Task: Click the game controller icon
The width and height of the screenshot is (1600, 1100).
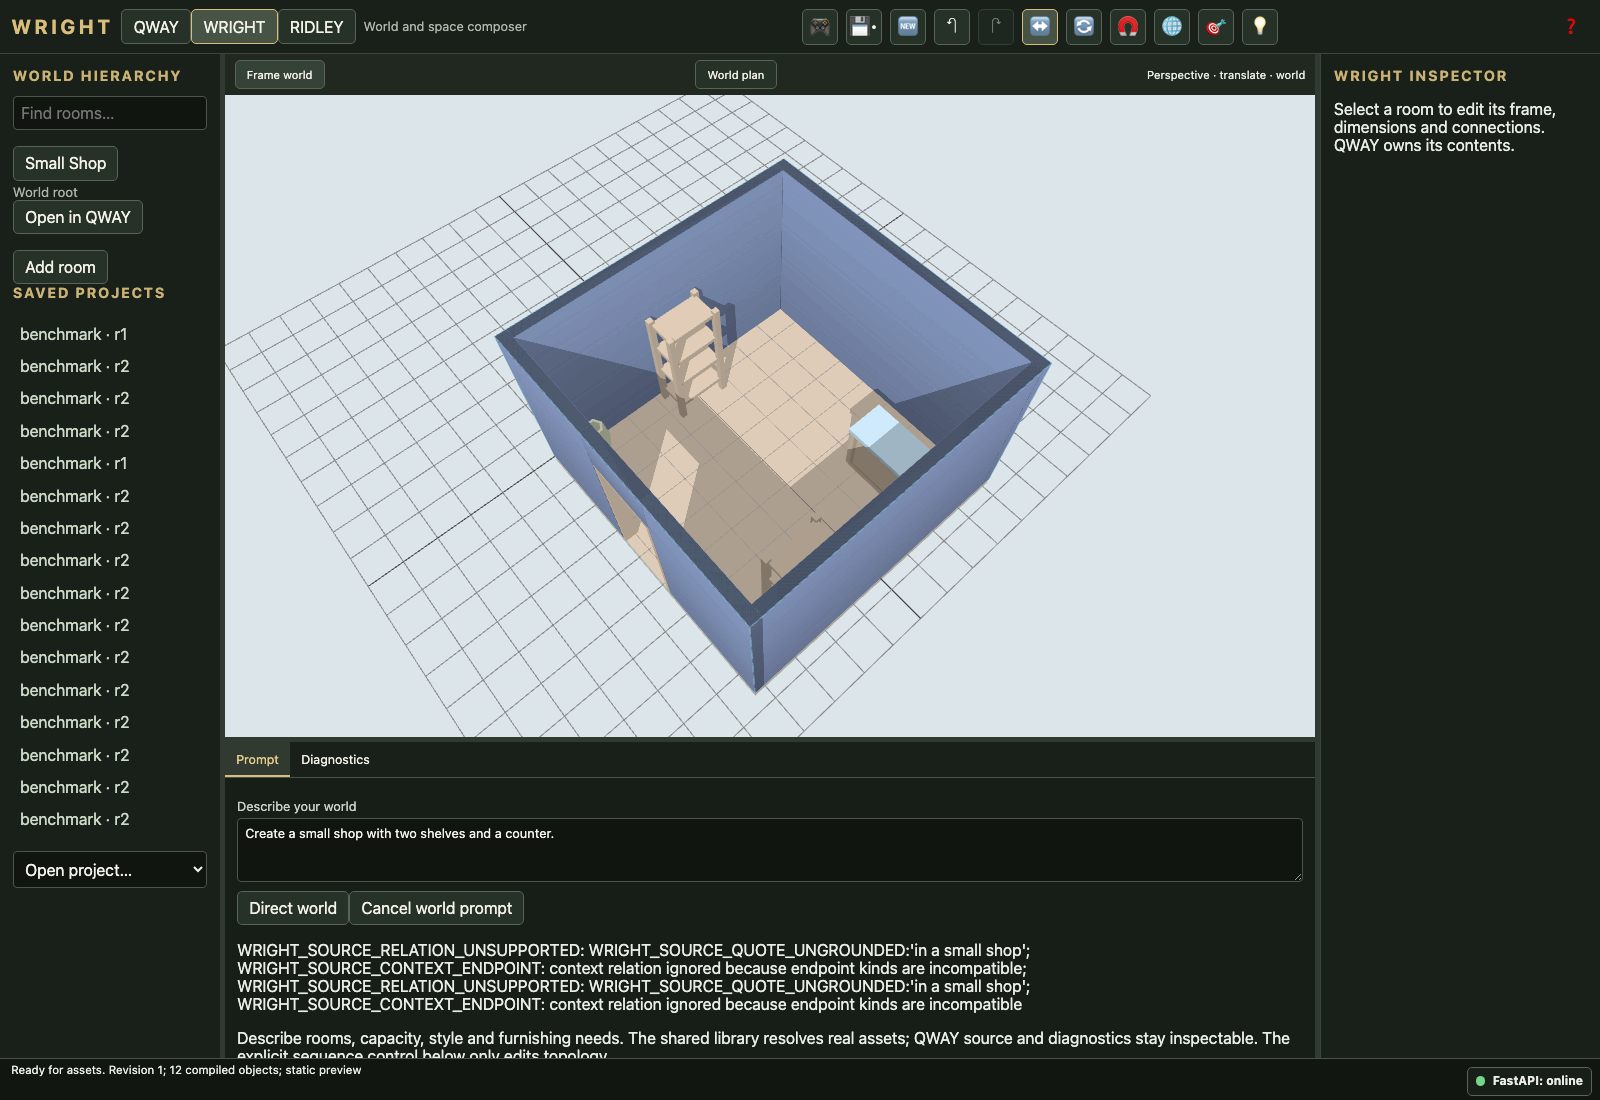Action: 820,27
